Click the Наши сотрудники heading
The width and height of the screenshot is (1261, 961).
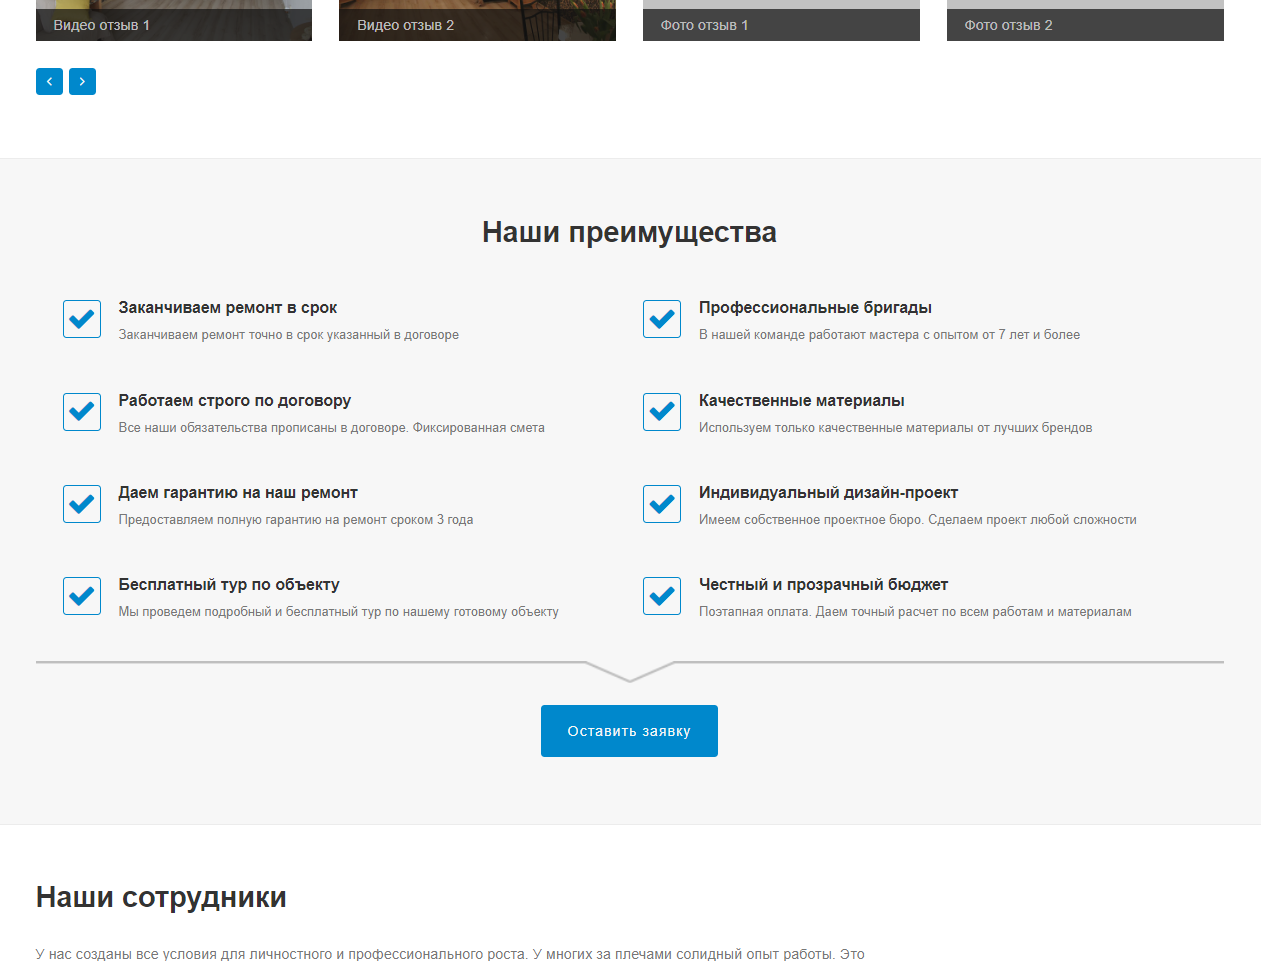point(161,897)
